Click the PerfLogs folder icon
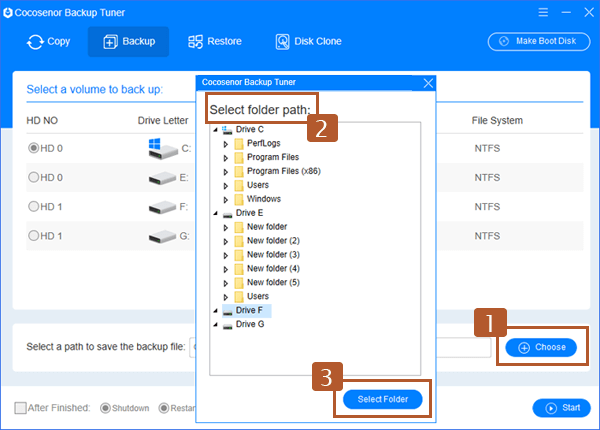This screenshot has height=430, width=600. coord(239,144)
